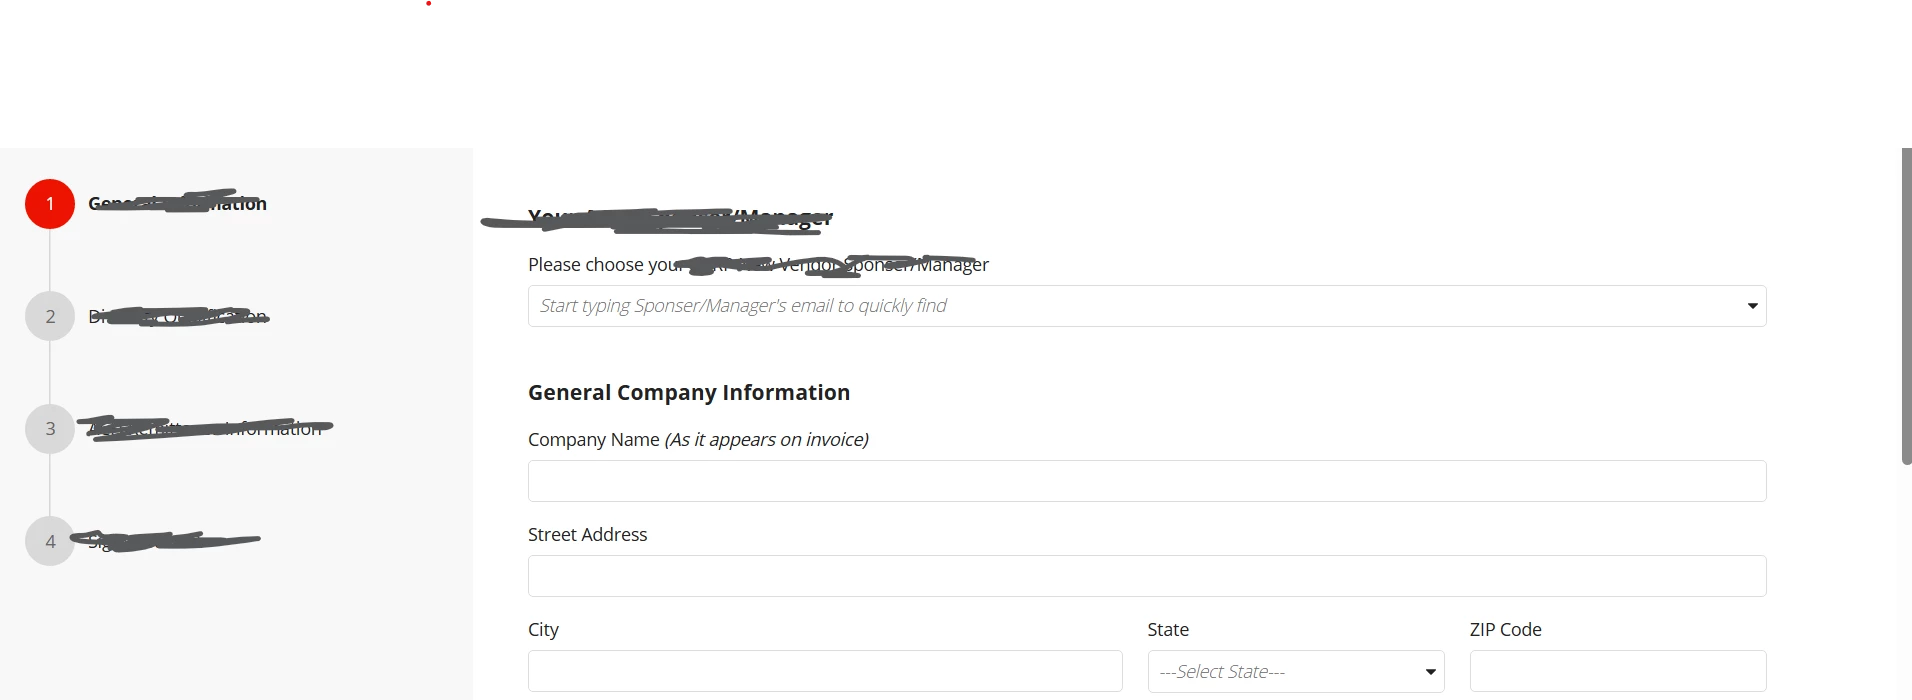Click the State dropdown caret arrow
This screenshot has width=1912, height=700.
click(x=1430, y=672)
